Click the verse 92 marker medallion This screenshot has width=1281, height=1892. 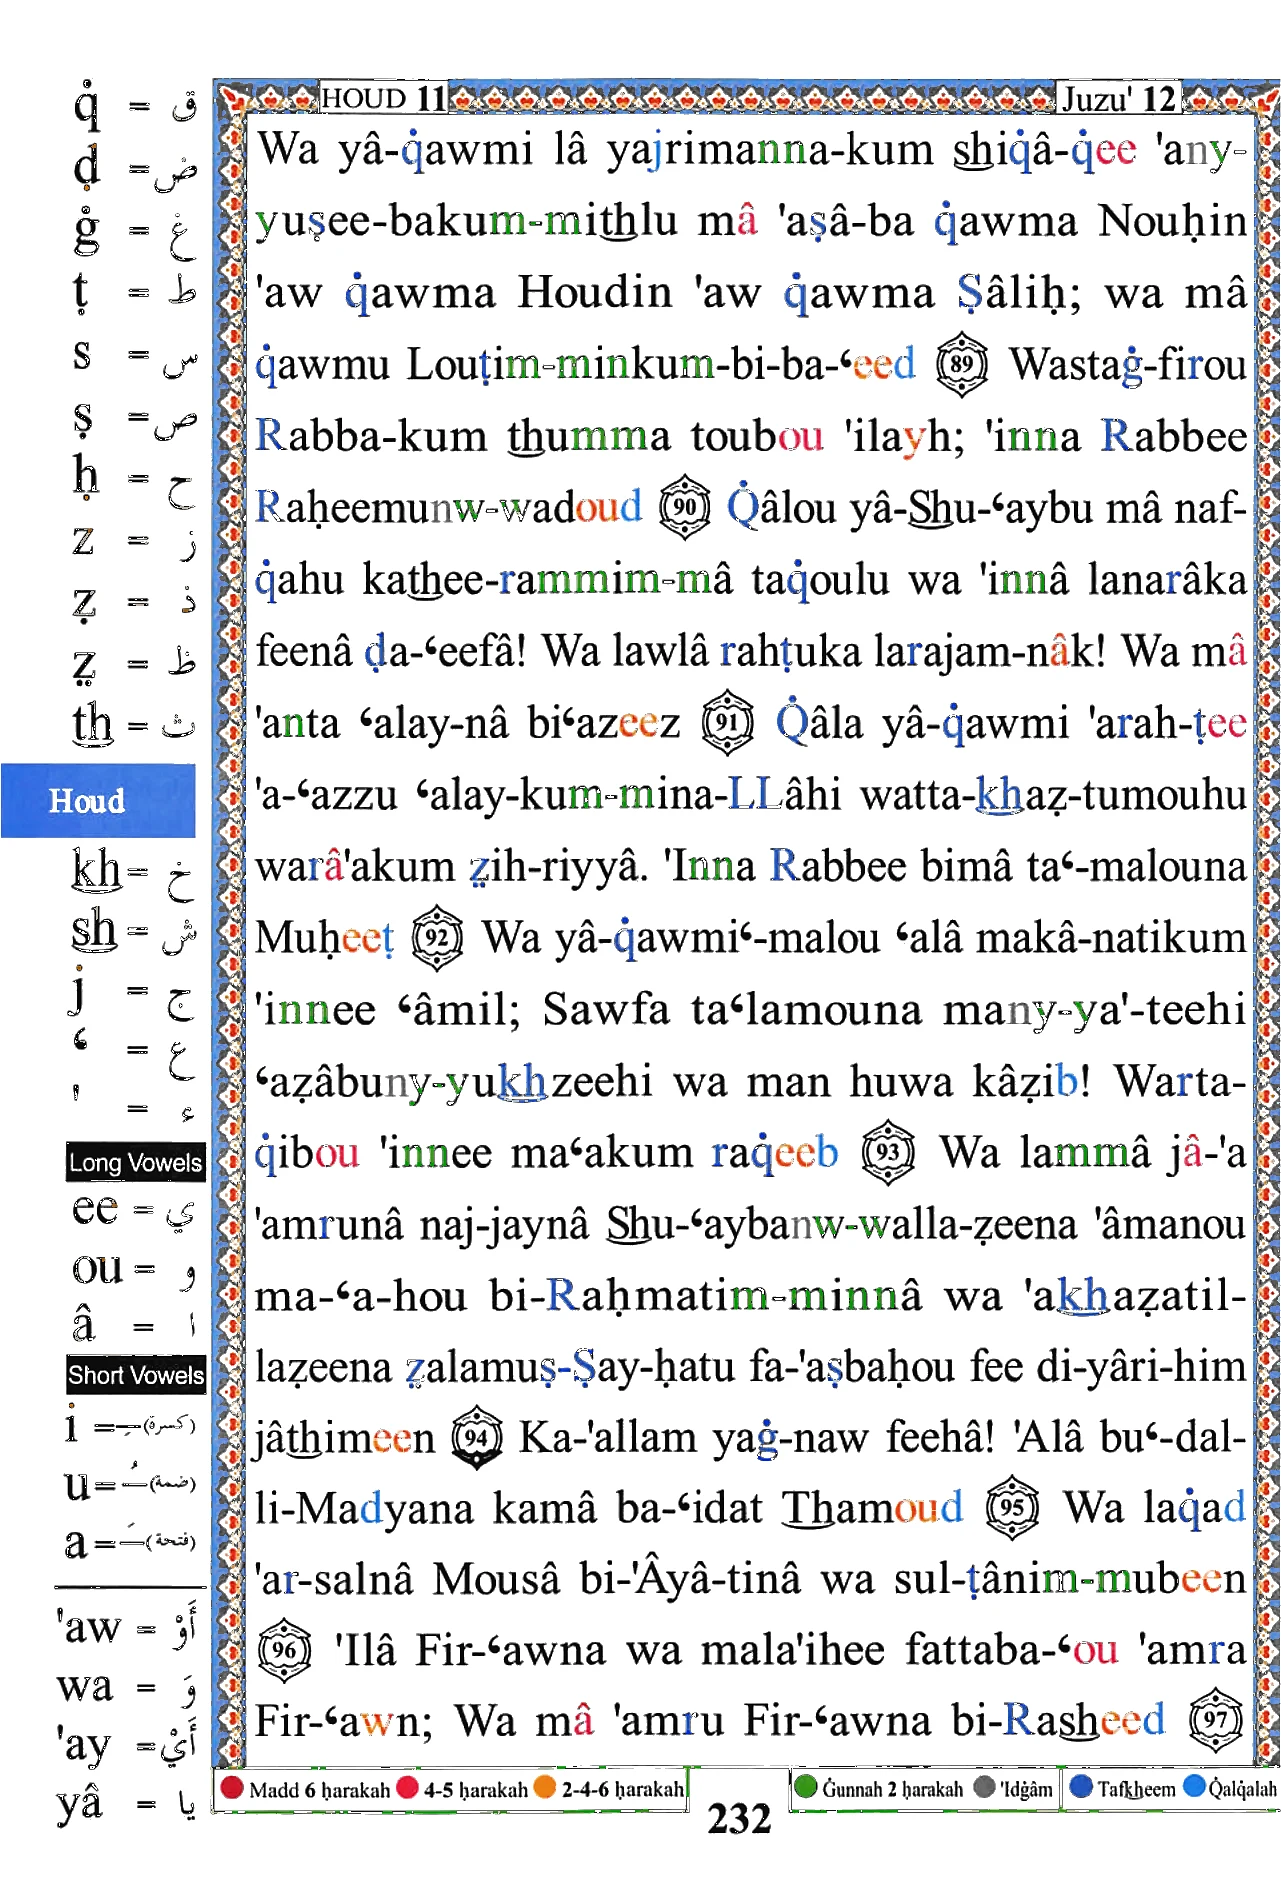[437, 938]
